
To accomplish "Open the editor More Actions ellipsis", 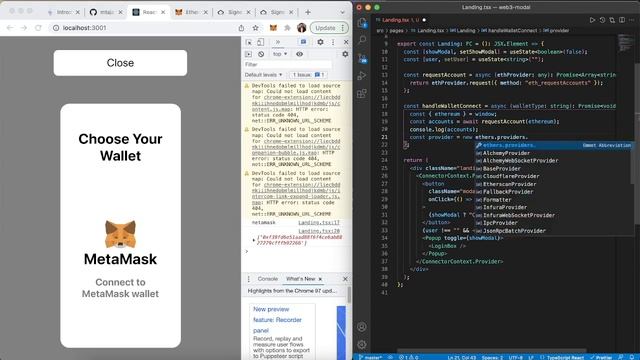I will coord(631,20).
